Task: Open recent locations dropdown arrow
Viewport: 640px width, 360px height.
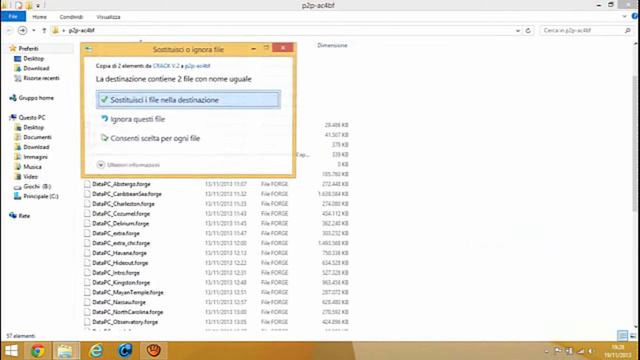Action: pos(33,31)
